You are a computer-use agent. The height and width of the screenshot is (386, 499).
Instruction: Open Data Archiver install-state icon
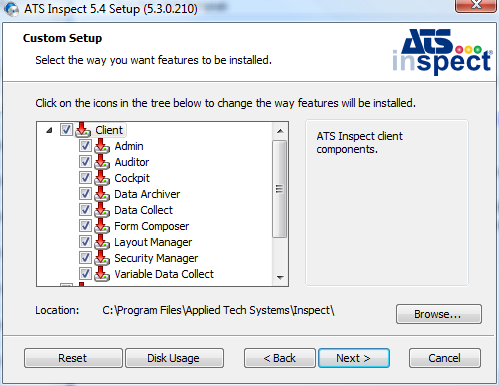click(x=102, y=194)
